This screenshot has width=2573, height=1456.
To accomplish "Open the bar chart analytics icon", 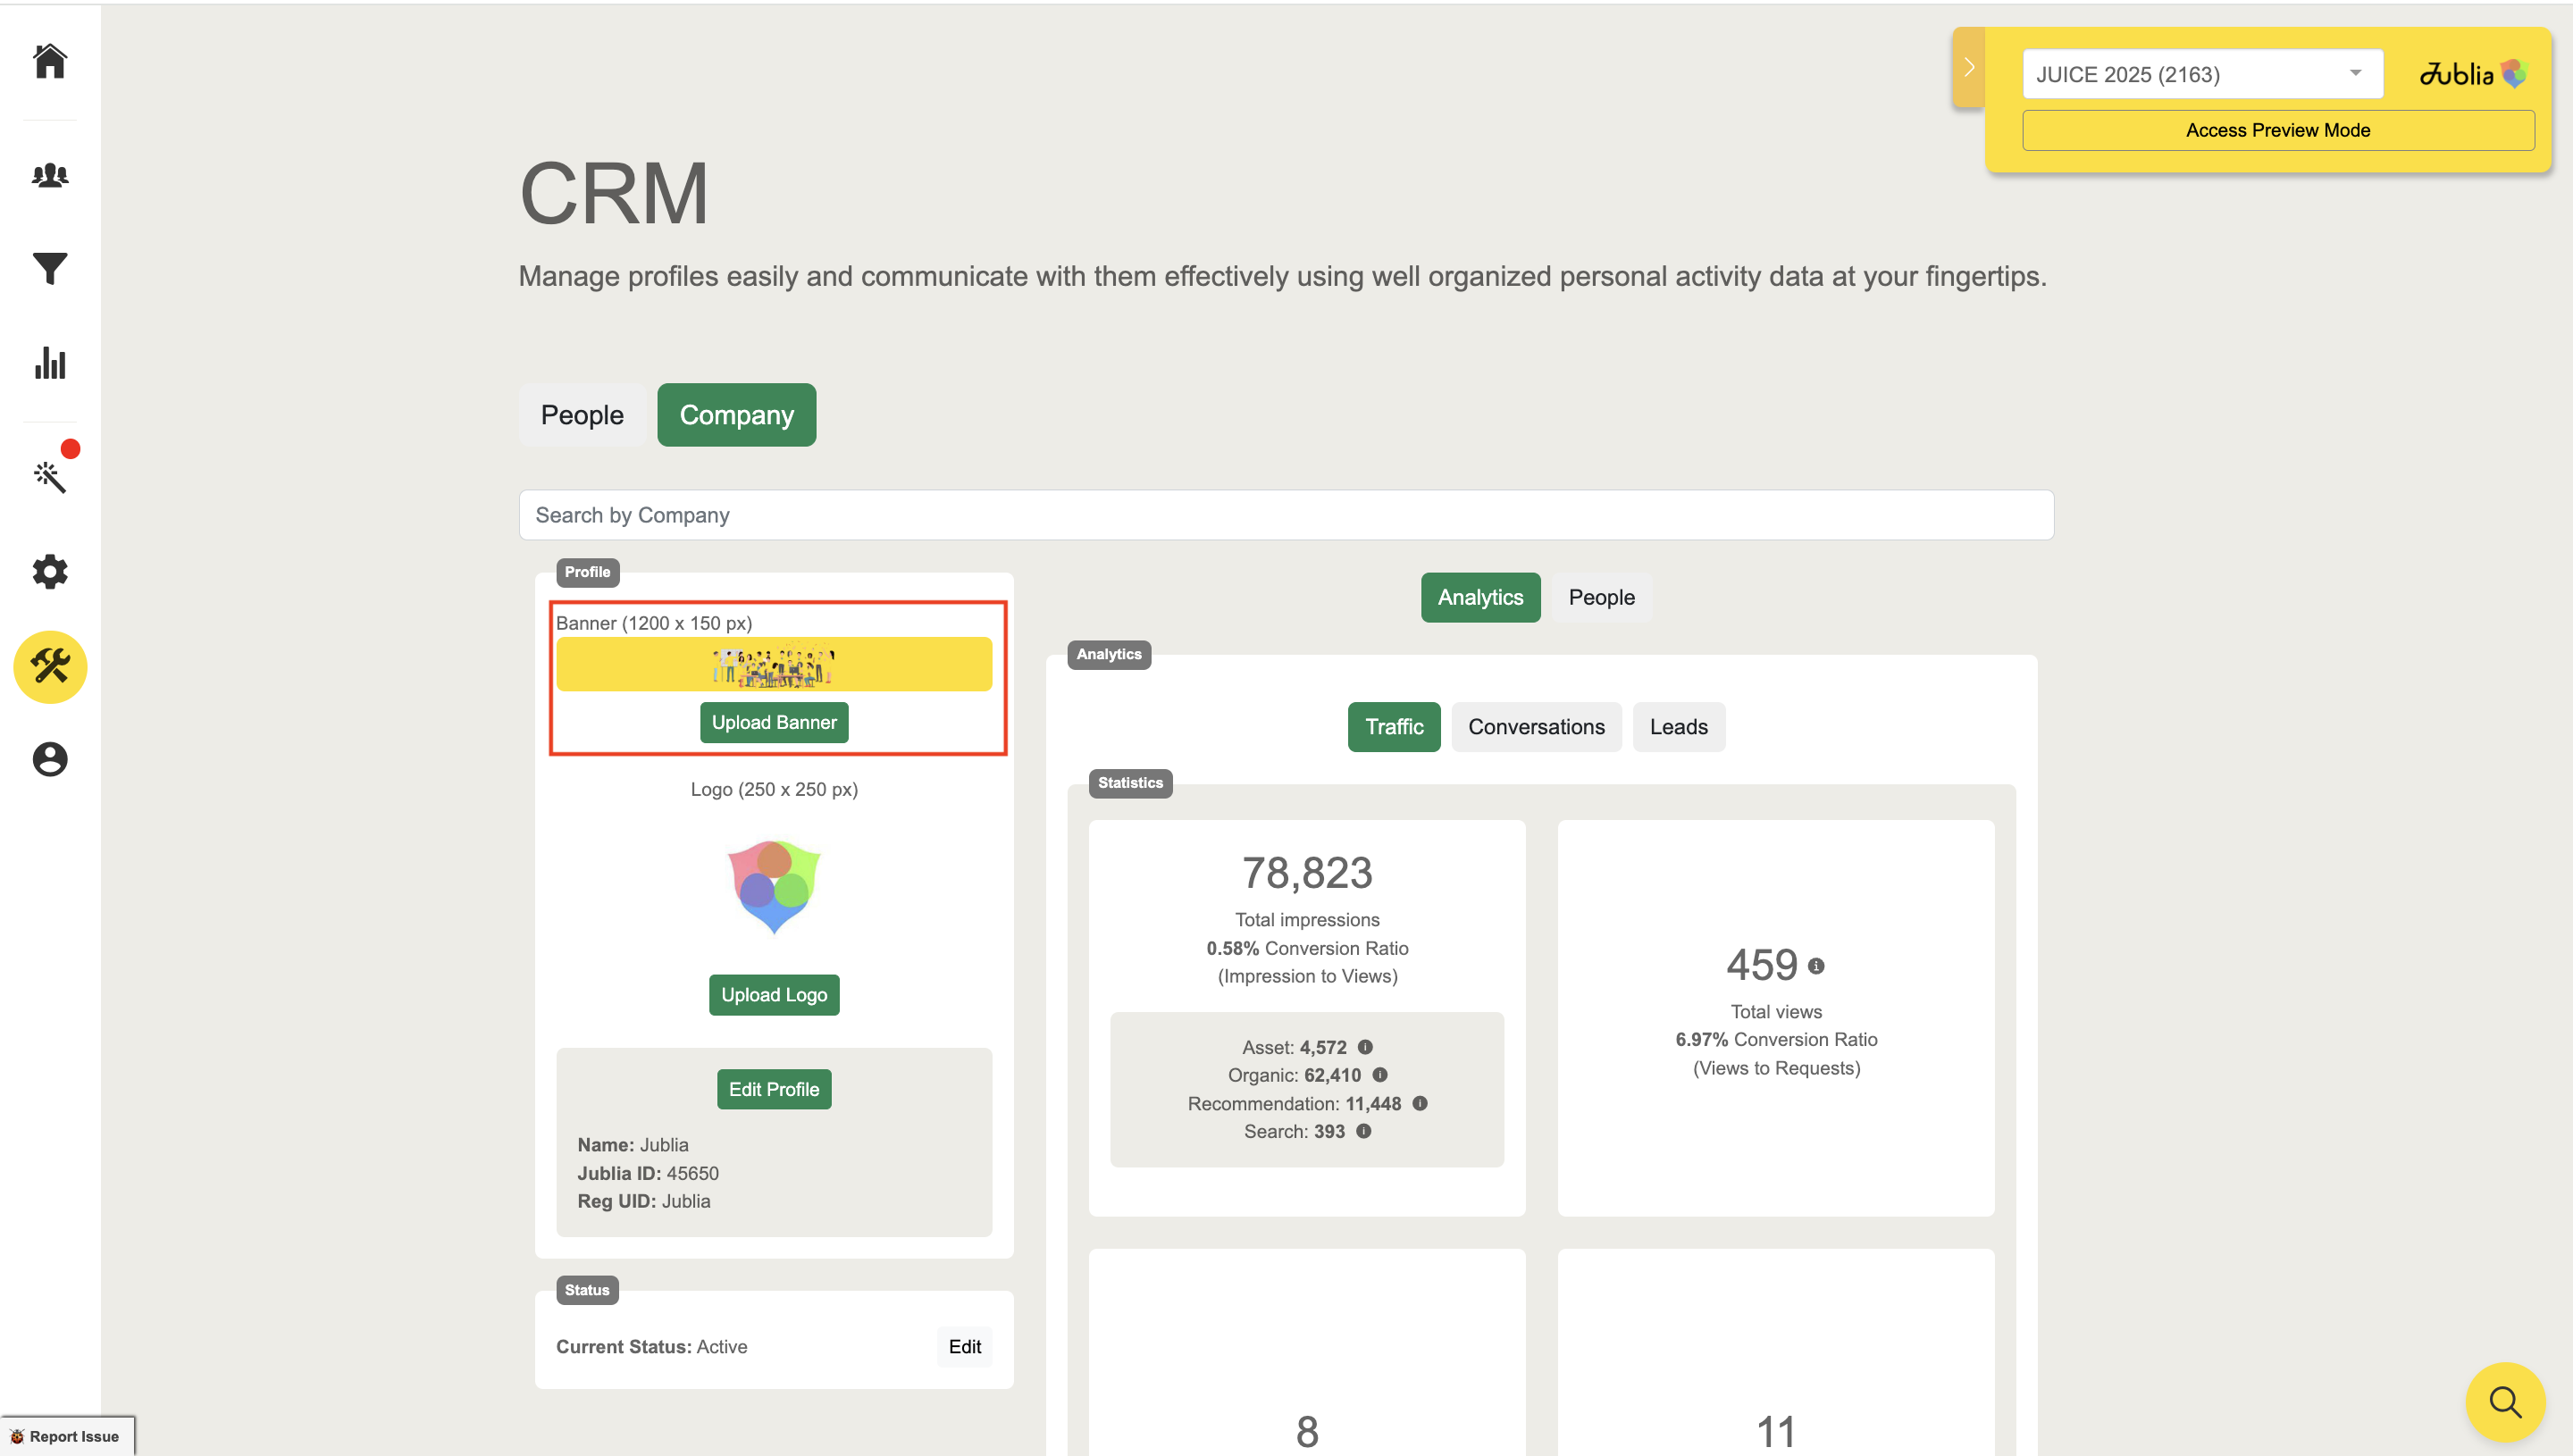I will point(50,363).
